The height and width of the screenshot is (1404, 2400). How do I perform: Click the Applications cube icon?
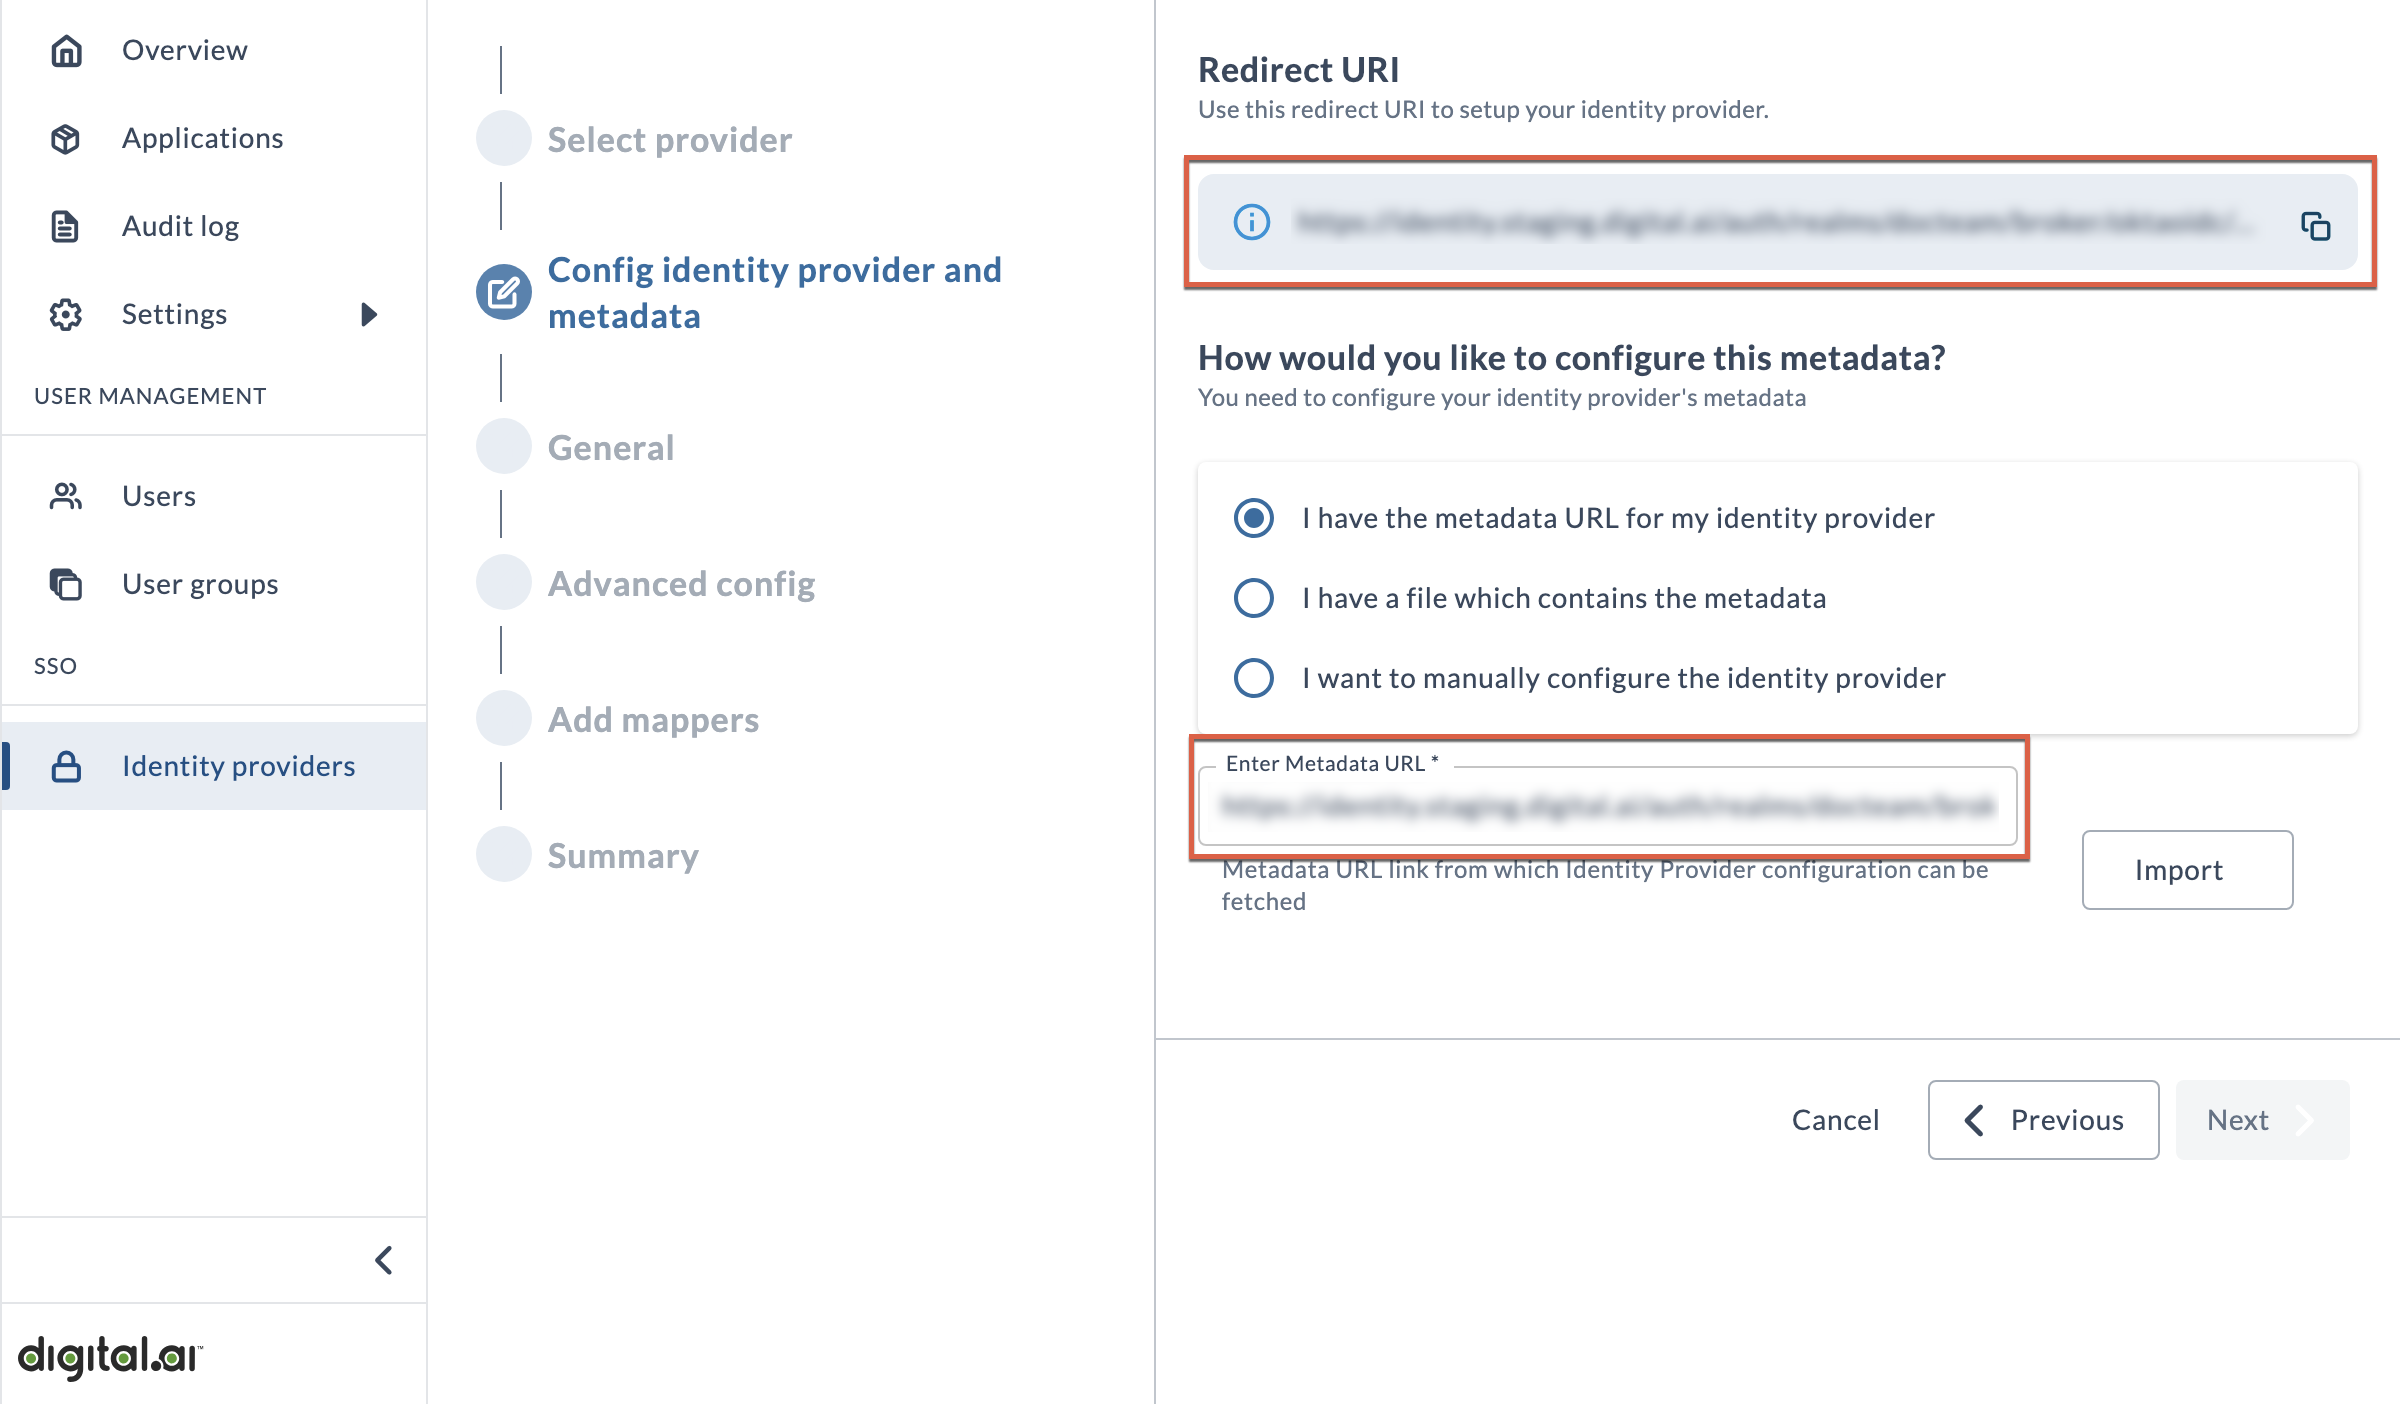(x=66, y=138)
